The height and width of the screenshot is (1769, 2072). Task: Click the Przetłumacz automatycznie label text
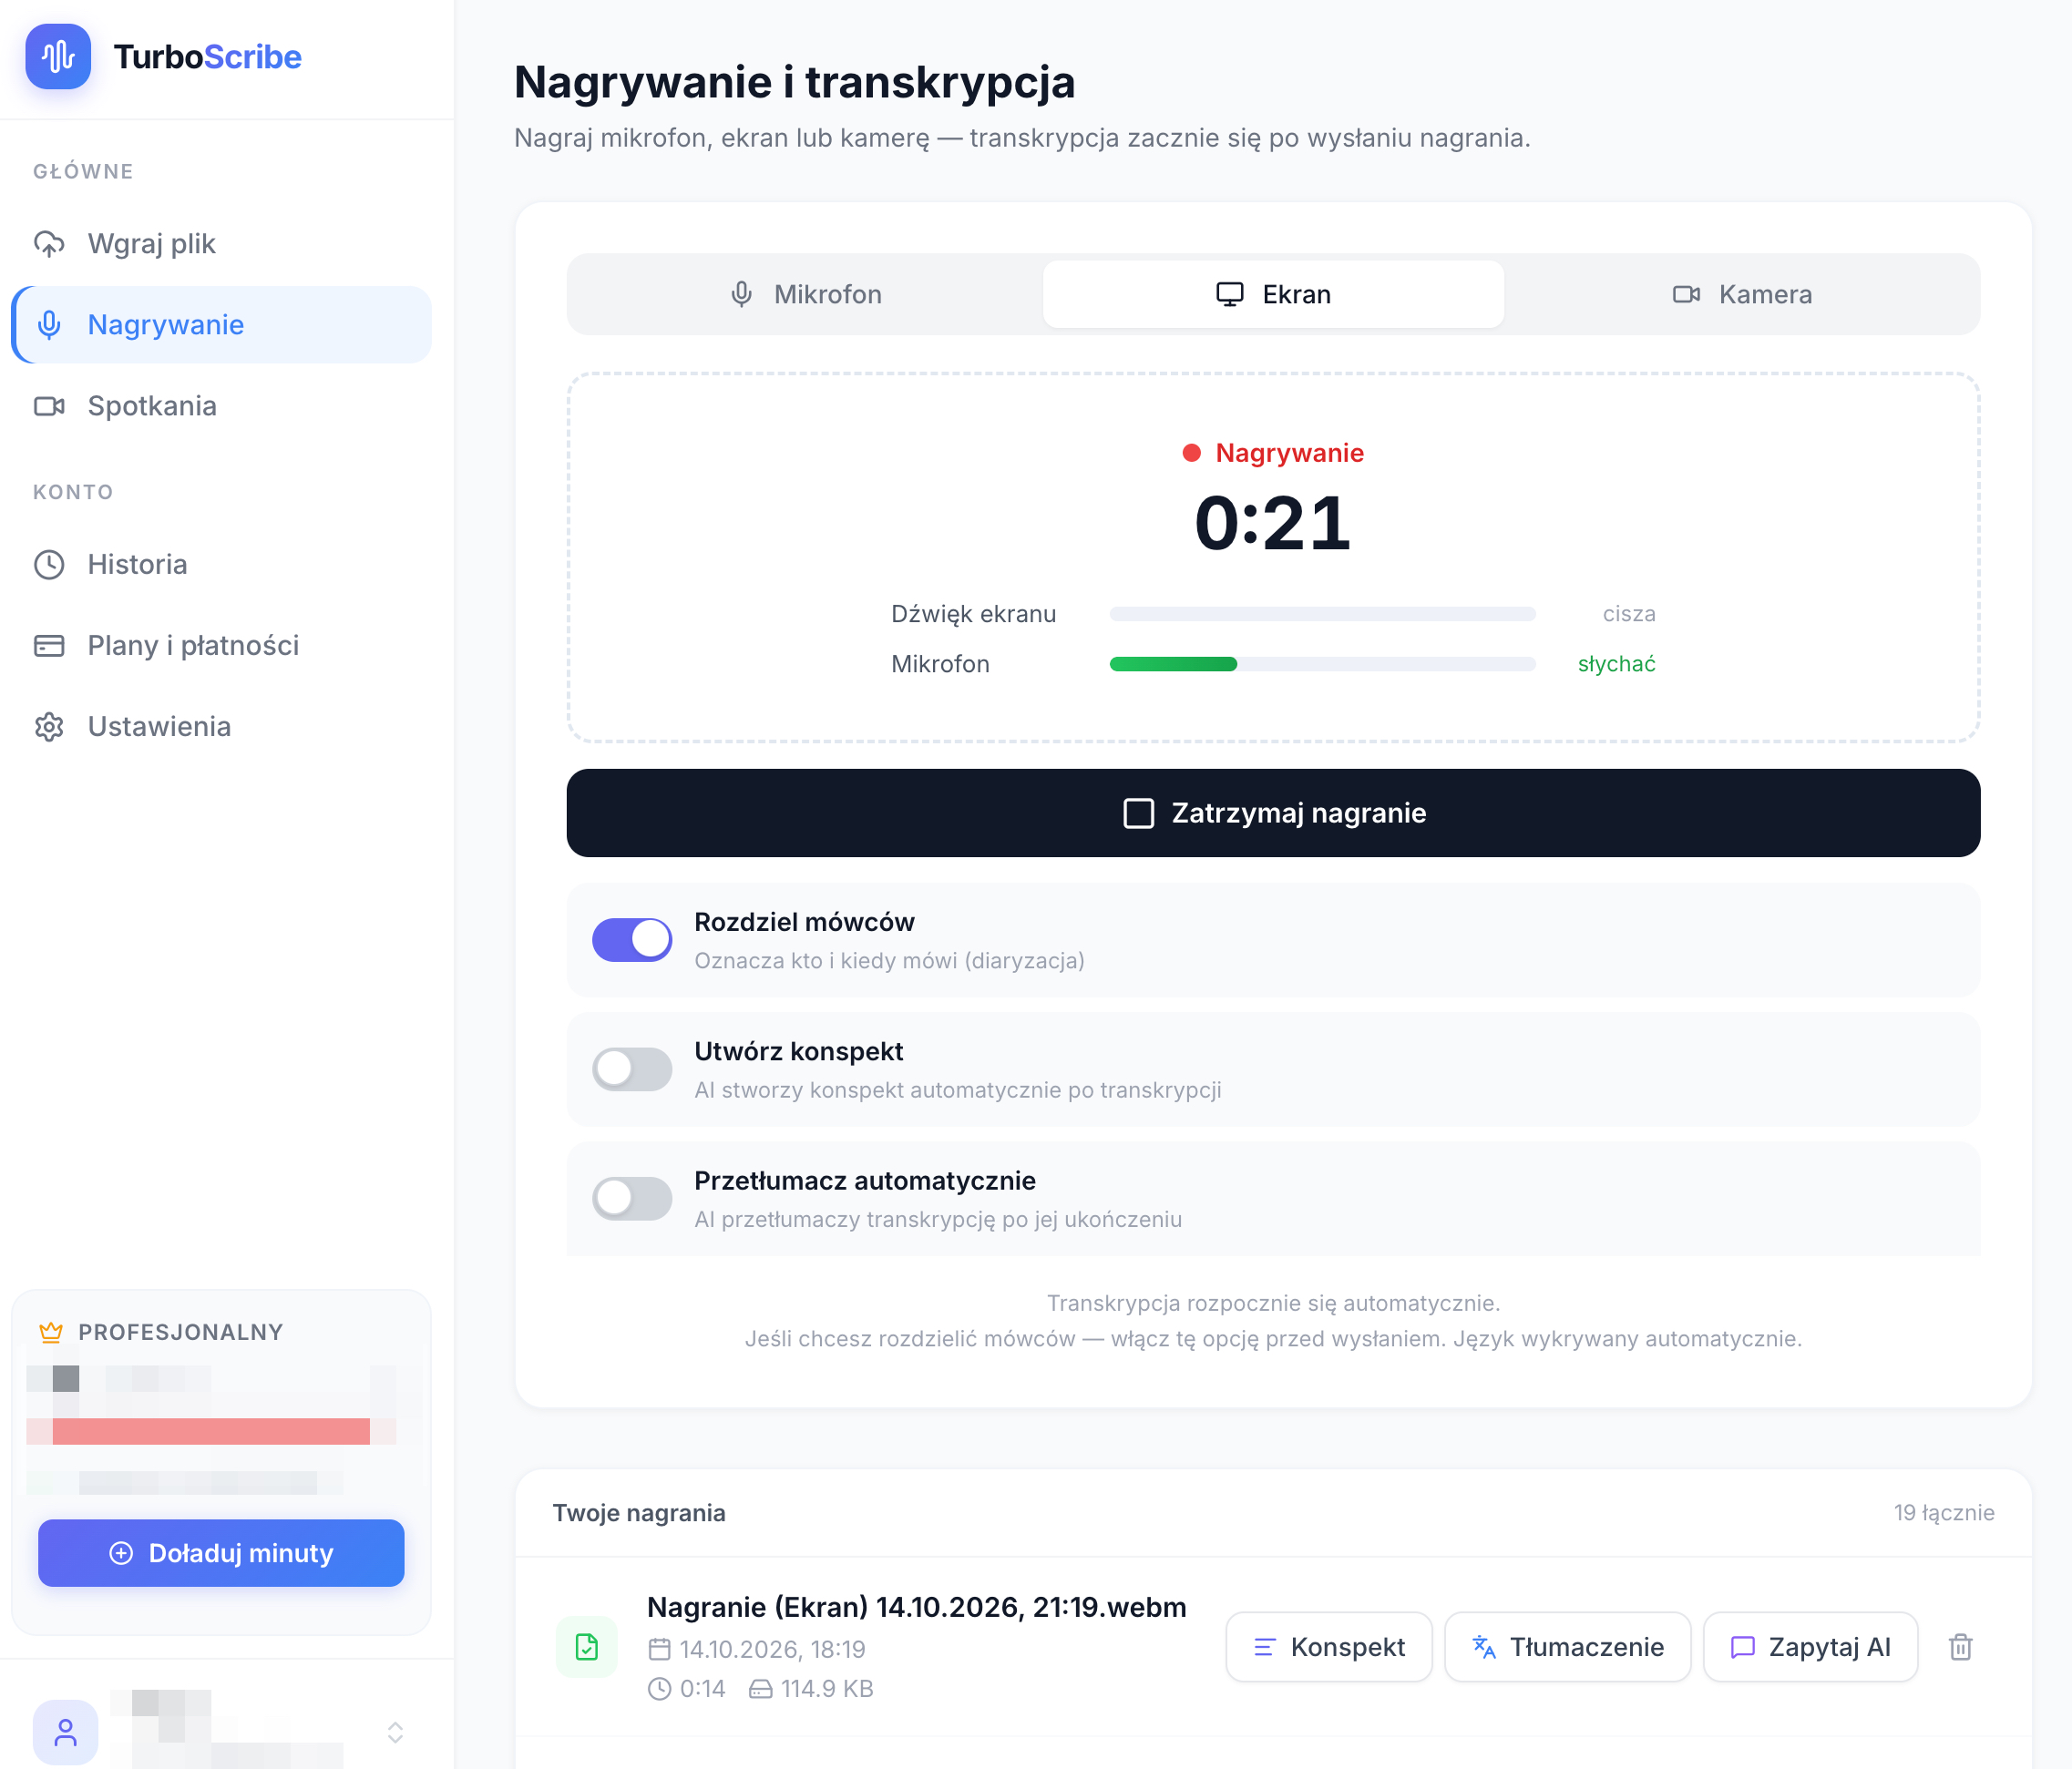pos(865,1181)
